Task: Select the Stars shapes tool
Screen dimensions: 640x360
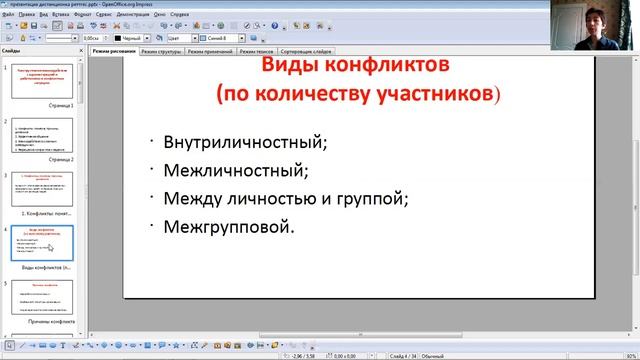Action: (x=176, y=345)
